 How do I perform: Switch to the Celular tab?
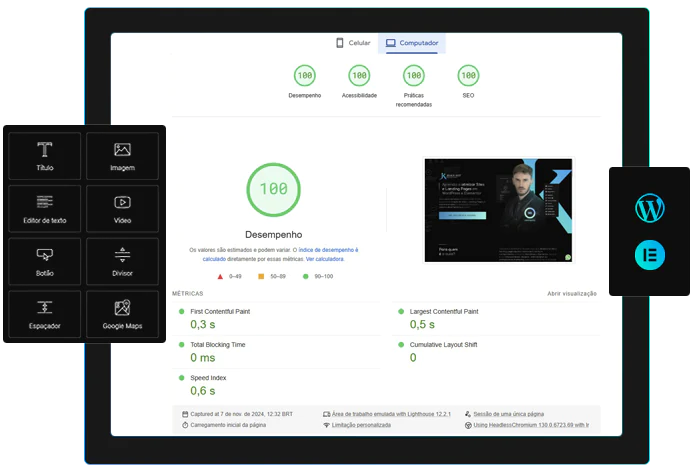coord(353,43)
